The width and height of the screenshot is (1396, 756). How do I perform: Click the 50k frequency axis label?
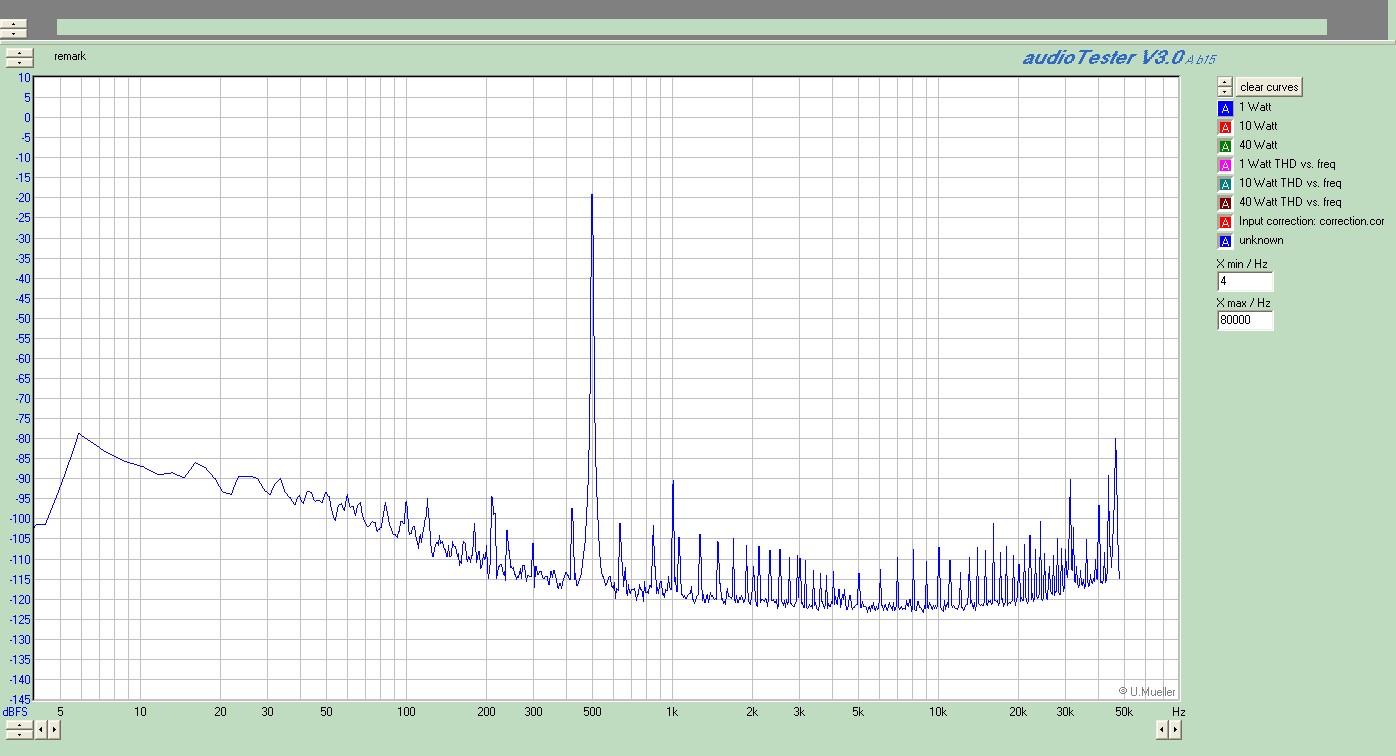pos(1124,712)
